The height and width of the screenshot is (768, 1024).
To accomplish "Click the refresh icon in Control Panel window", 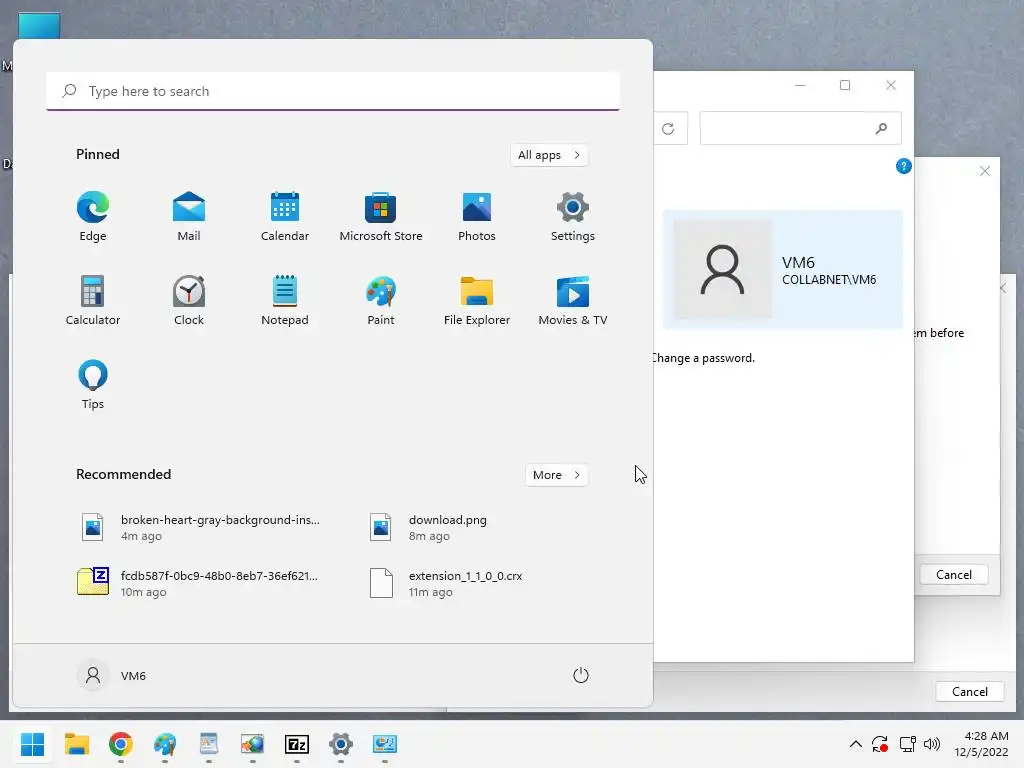I will [668, 129].
